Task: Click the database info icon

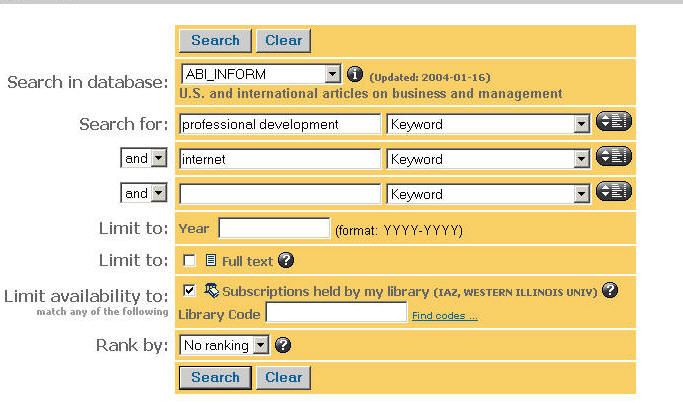Action: tap(355, 74)
